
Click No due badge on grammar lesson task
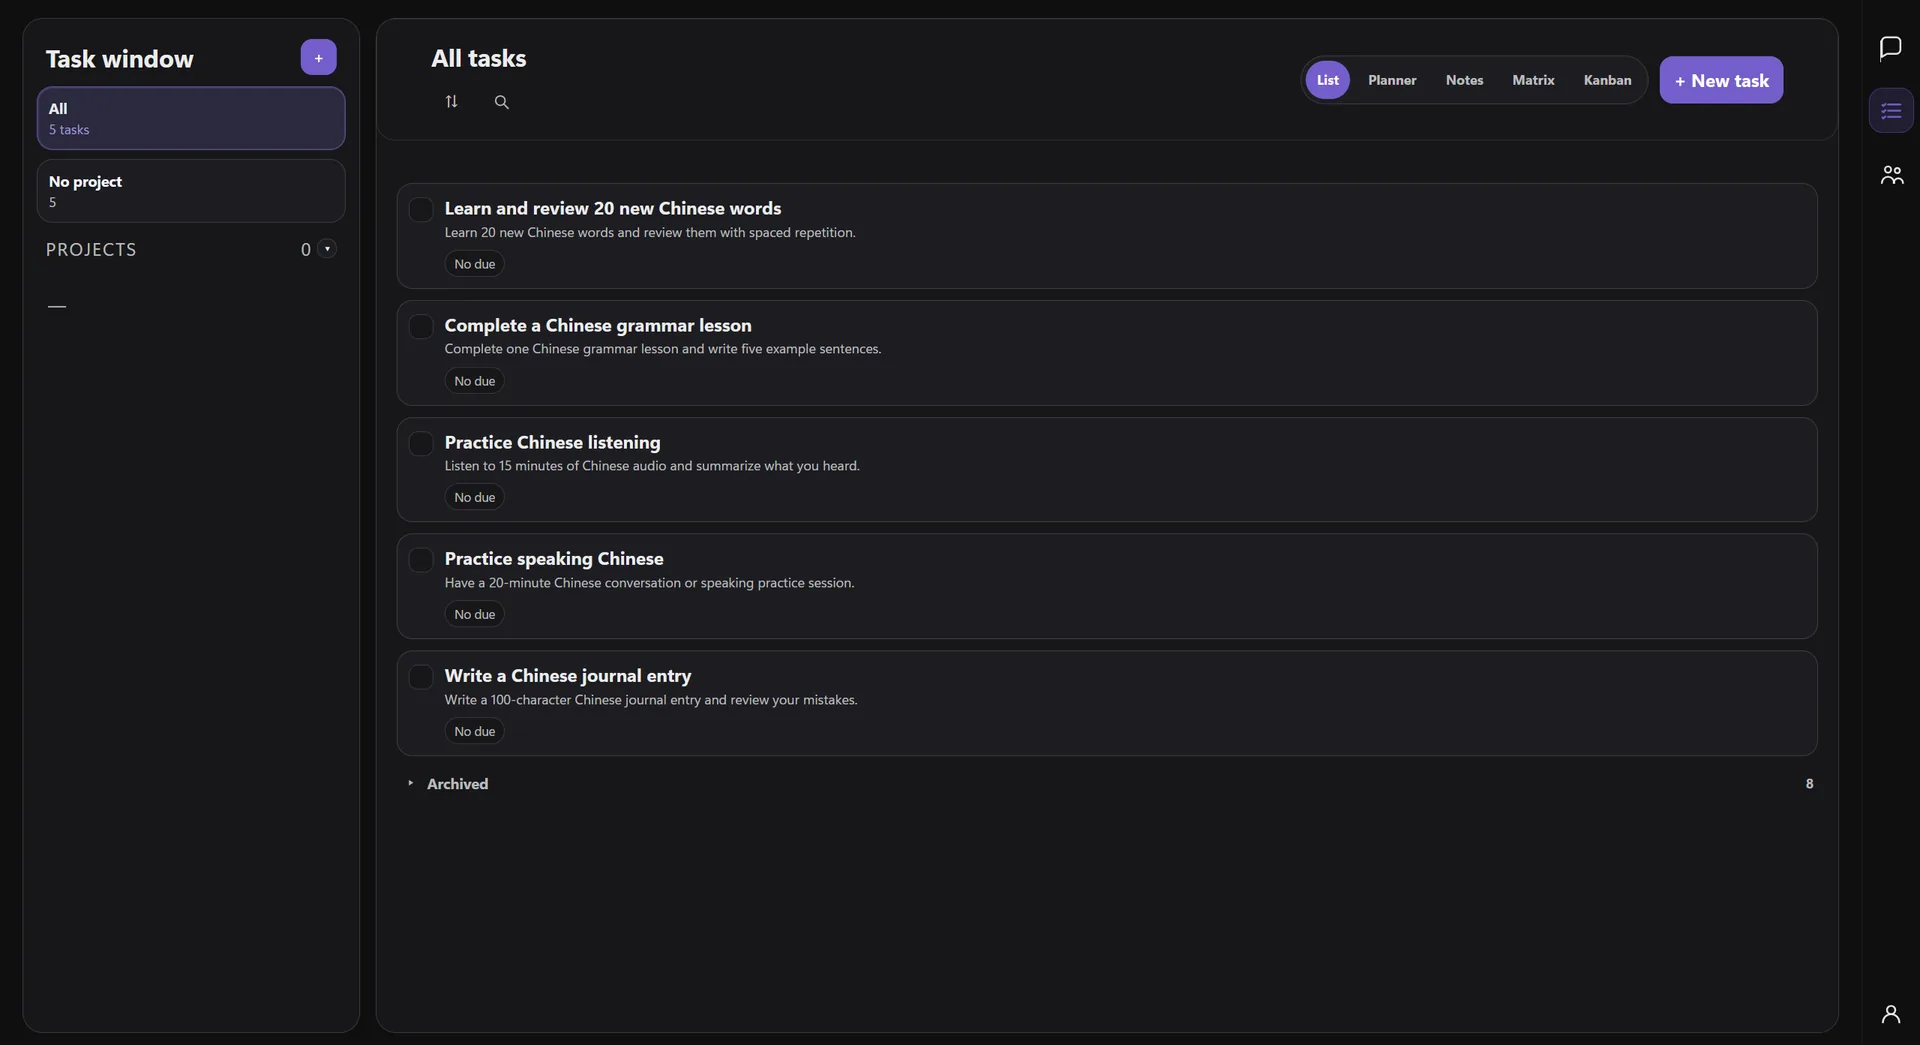[474, 381]
